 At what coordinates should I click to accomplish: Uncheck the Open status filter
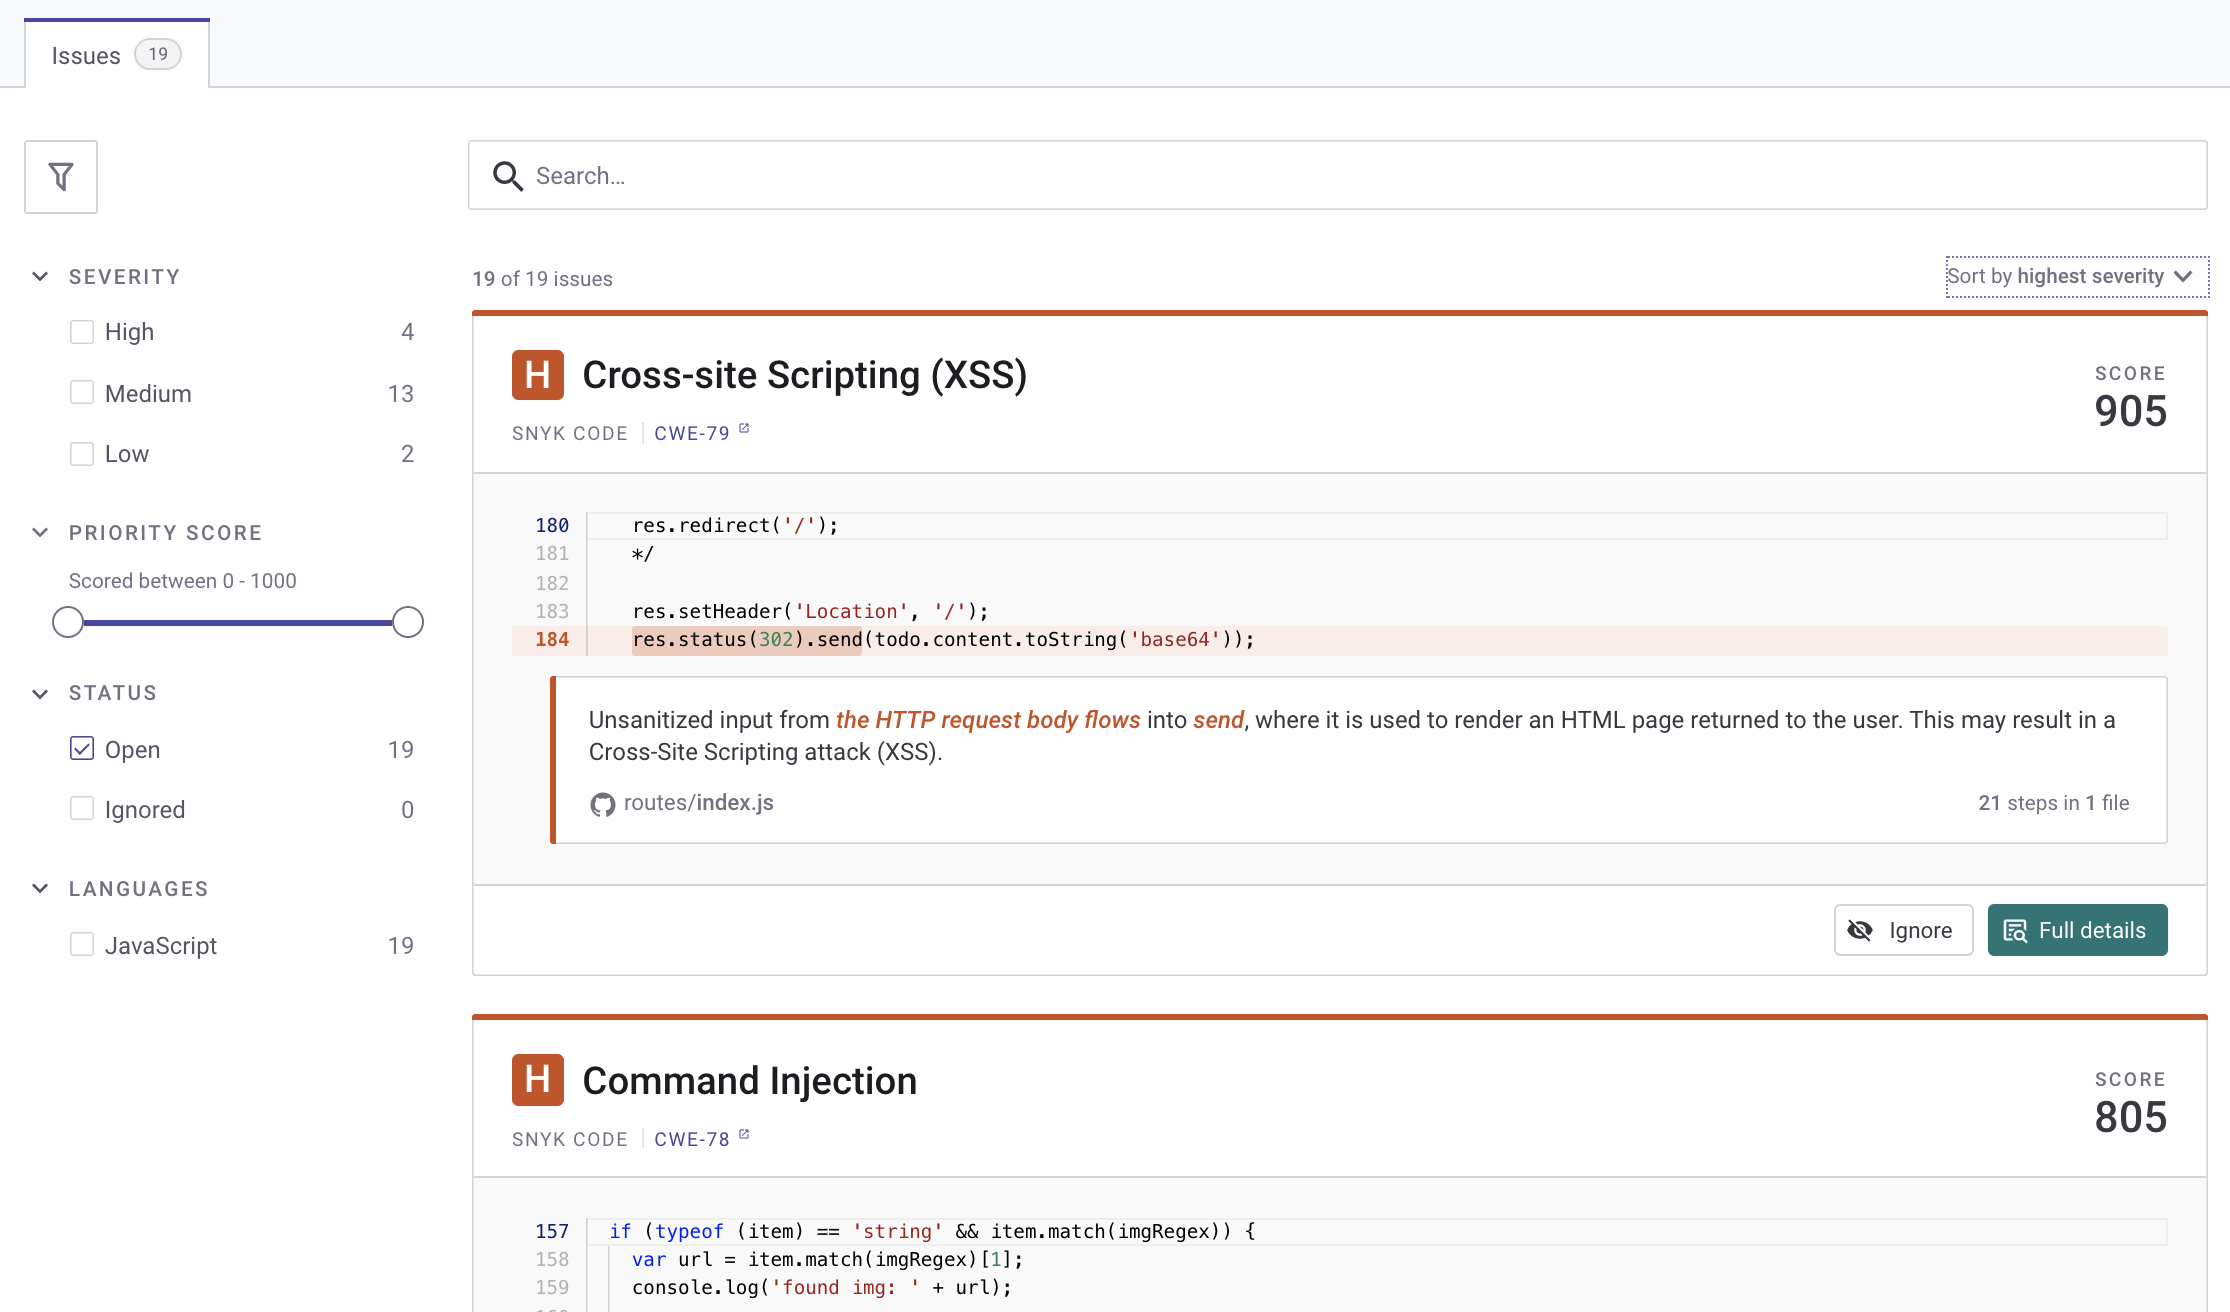82,749
